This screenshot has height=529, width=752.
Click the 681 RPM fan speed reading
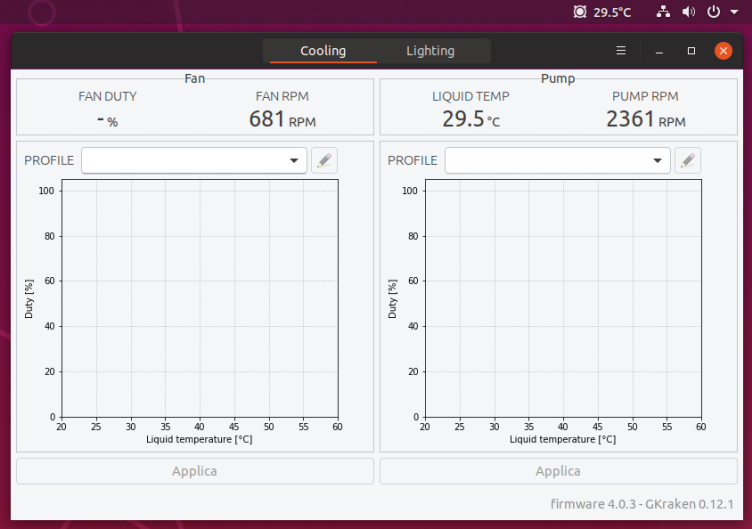point(279,120)
